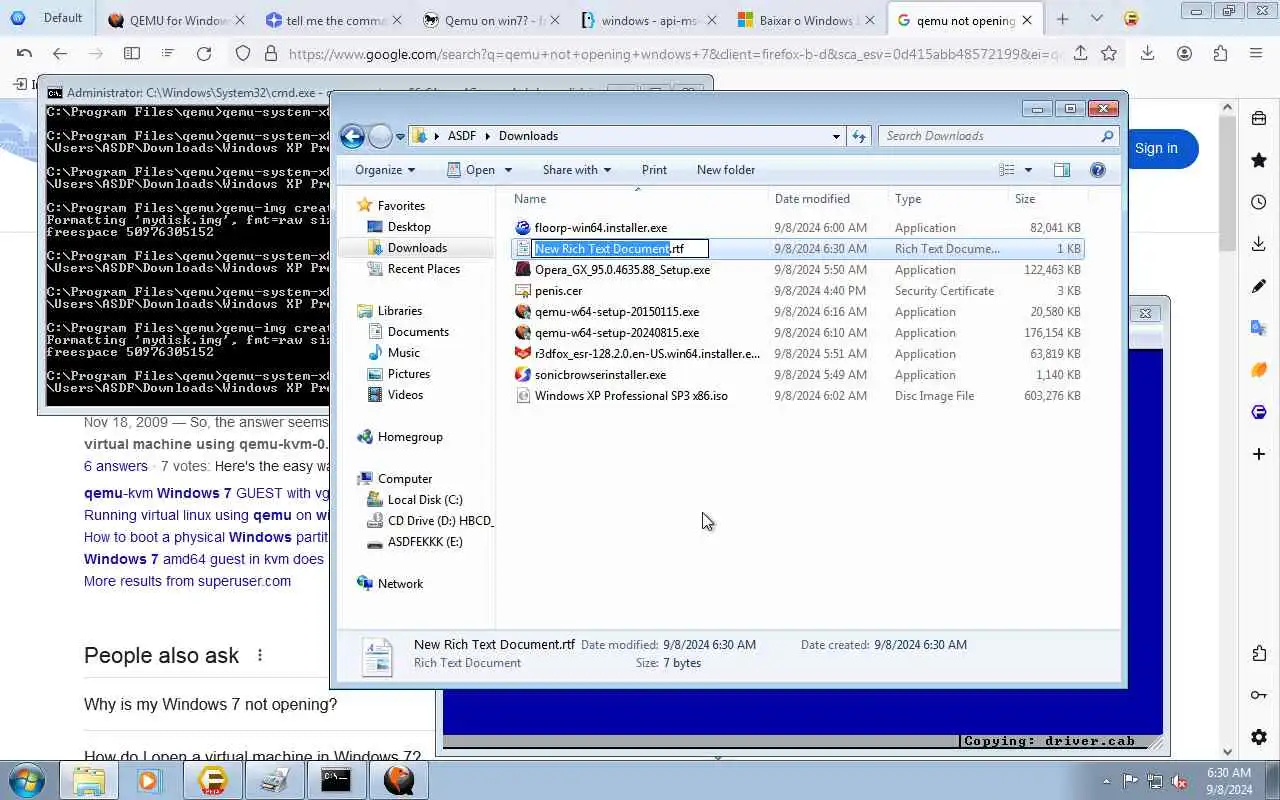Screen dimensions: 1280x800
Task: Open recent pages dropdown arrow
Action: [400, 136]
